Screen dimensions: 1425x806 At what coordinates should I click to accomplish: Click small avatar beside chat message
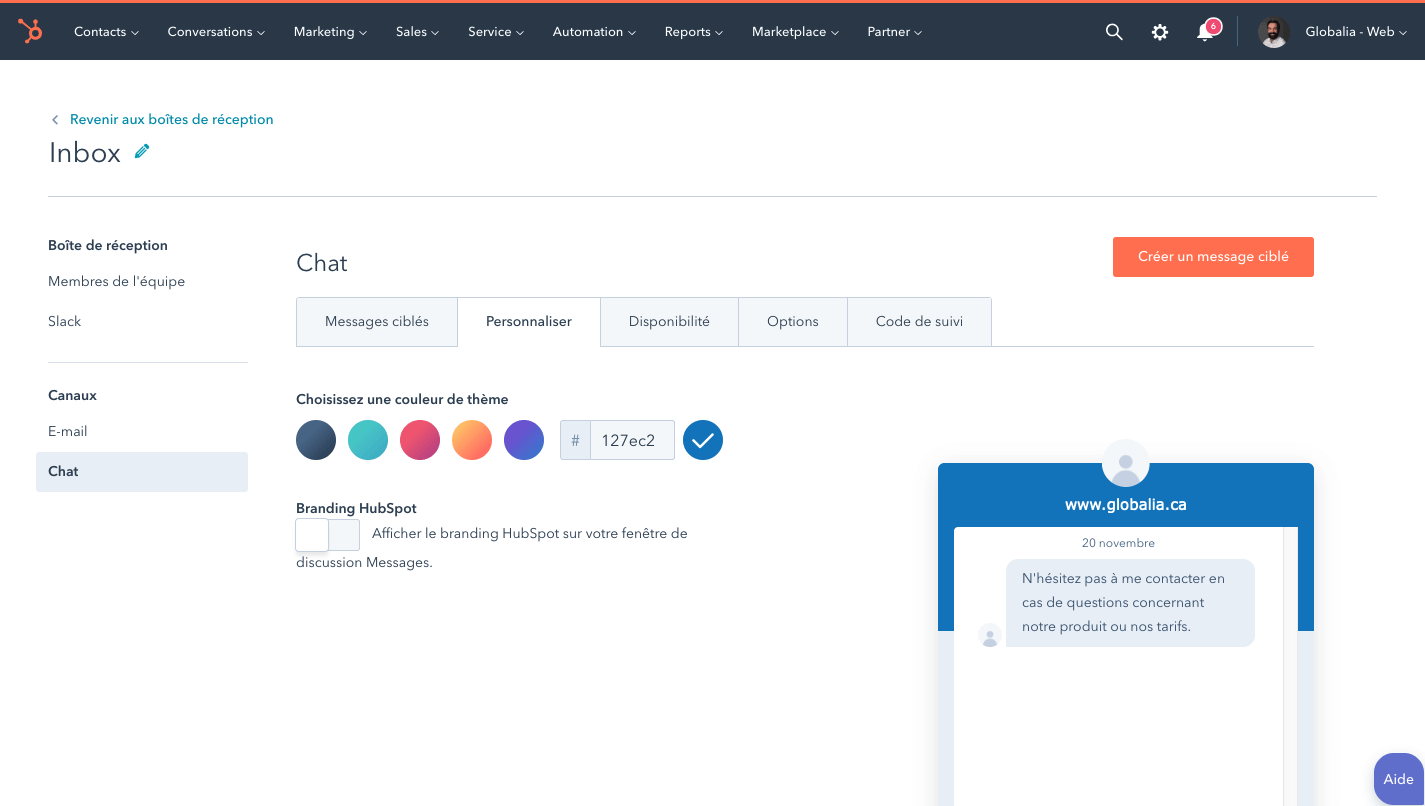tap(990, 635)
